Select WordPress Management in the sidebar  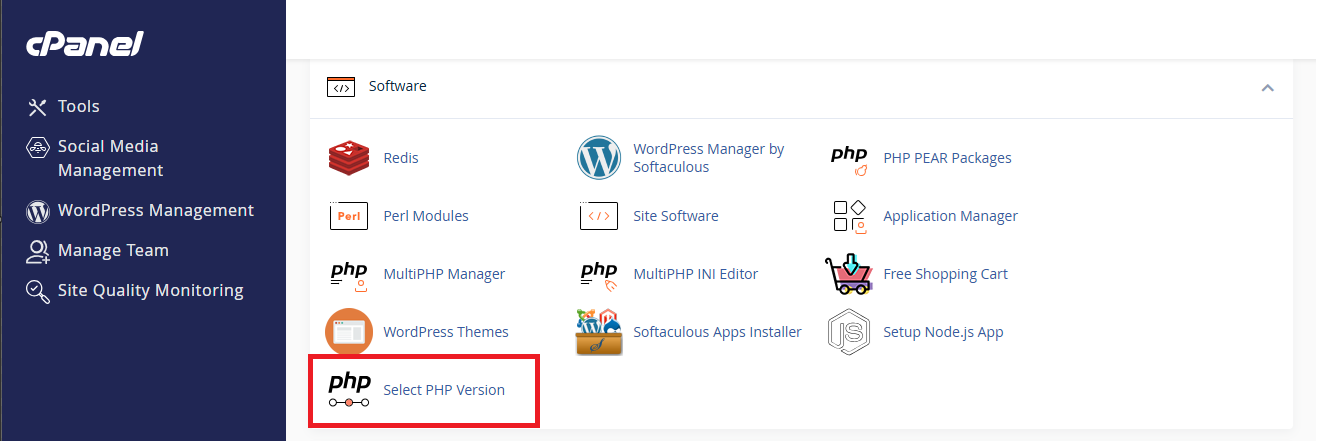point(156,211)
